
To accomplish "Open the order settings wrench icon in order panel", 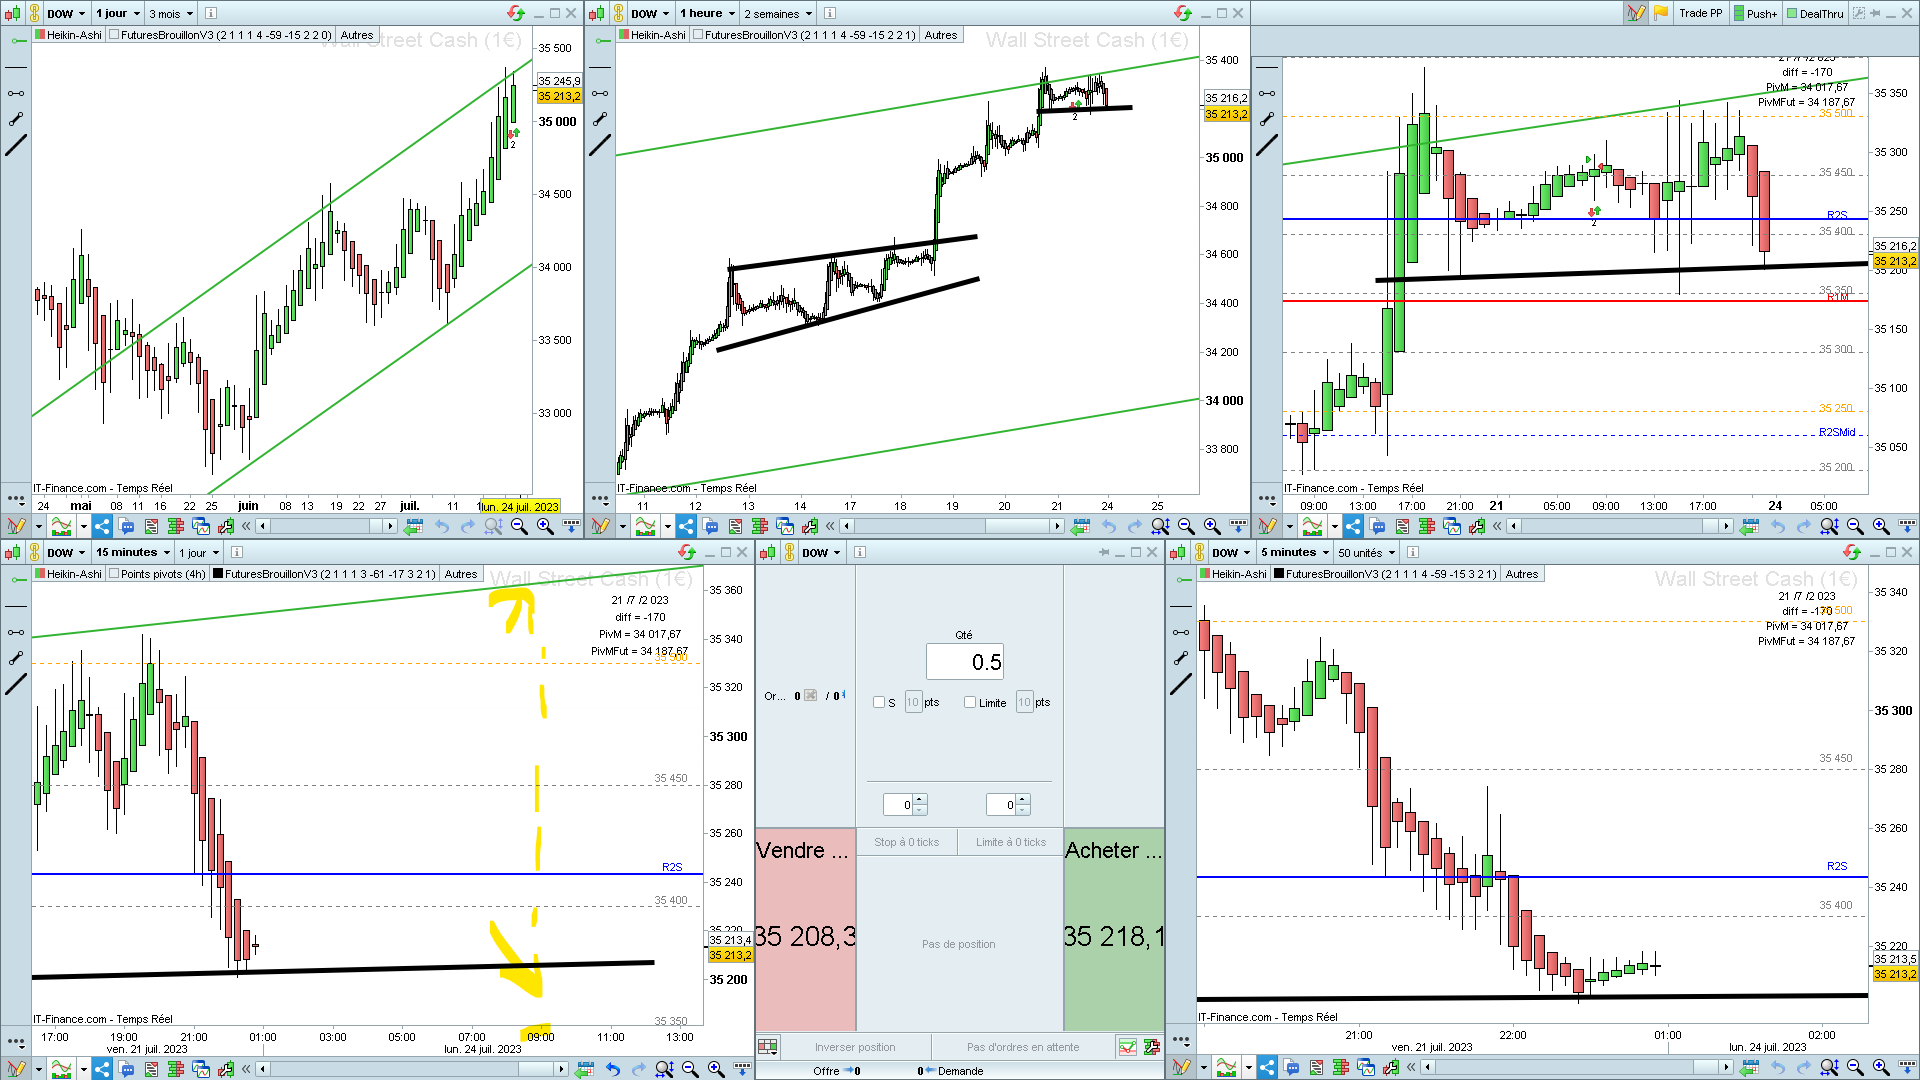I will click(x=1152, y=1047).
